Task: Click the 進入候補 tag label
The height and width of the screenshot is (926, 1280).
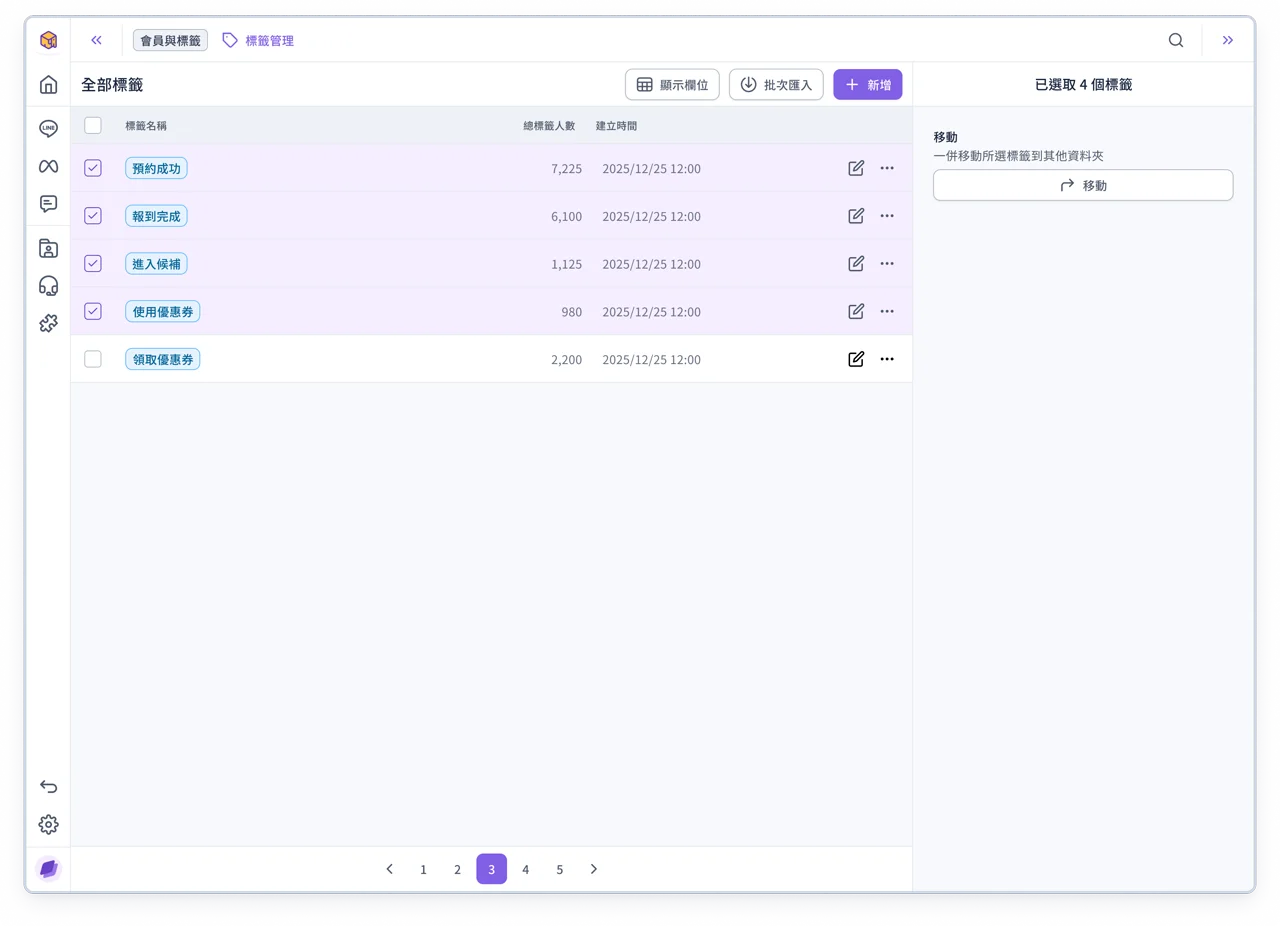Action: tap(157, 264)
